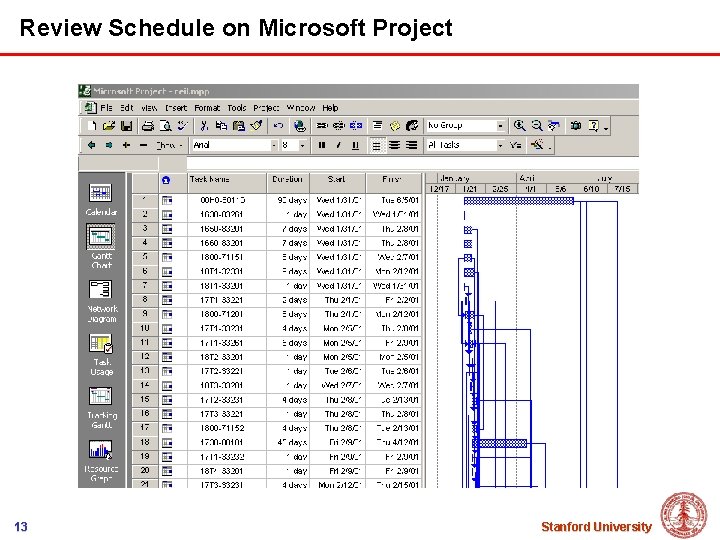The width and height of the screenshot is (720, 540).
Task: Open the Tracking Gantt view
Action: [101, 408]
